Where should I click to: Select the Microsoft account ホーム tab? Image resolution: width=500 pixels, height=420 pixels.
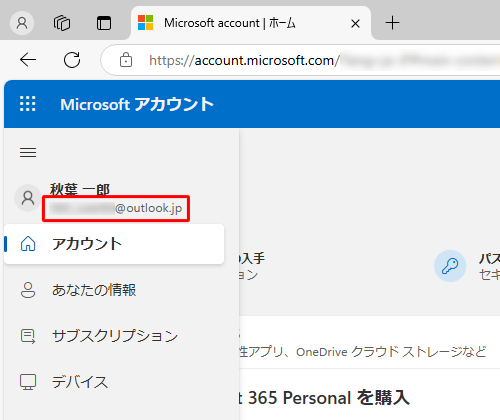[x=251, y=23]
